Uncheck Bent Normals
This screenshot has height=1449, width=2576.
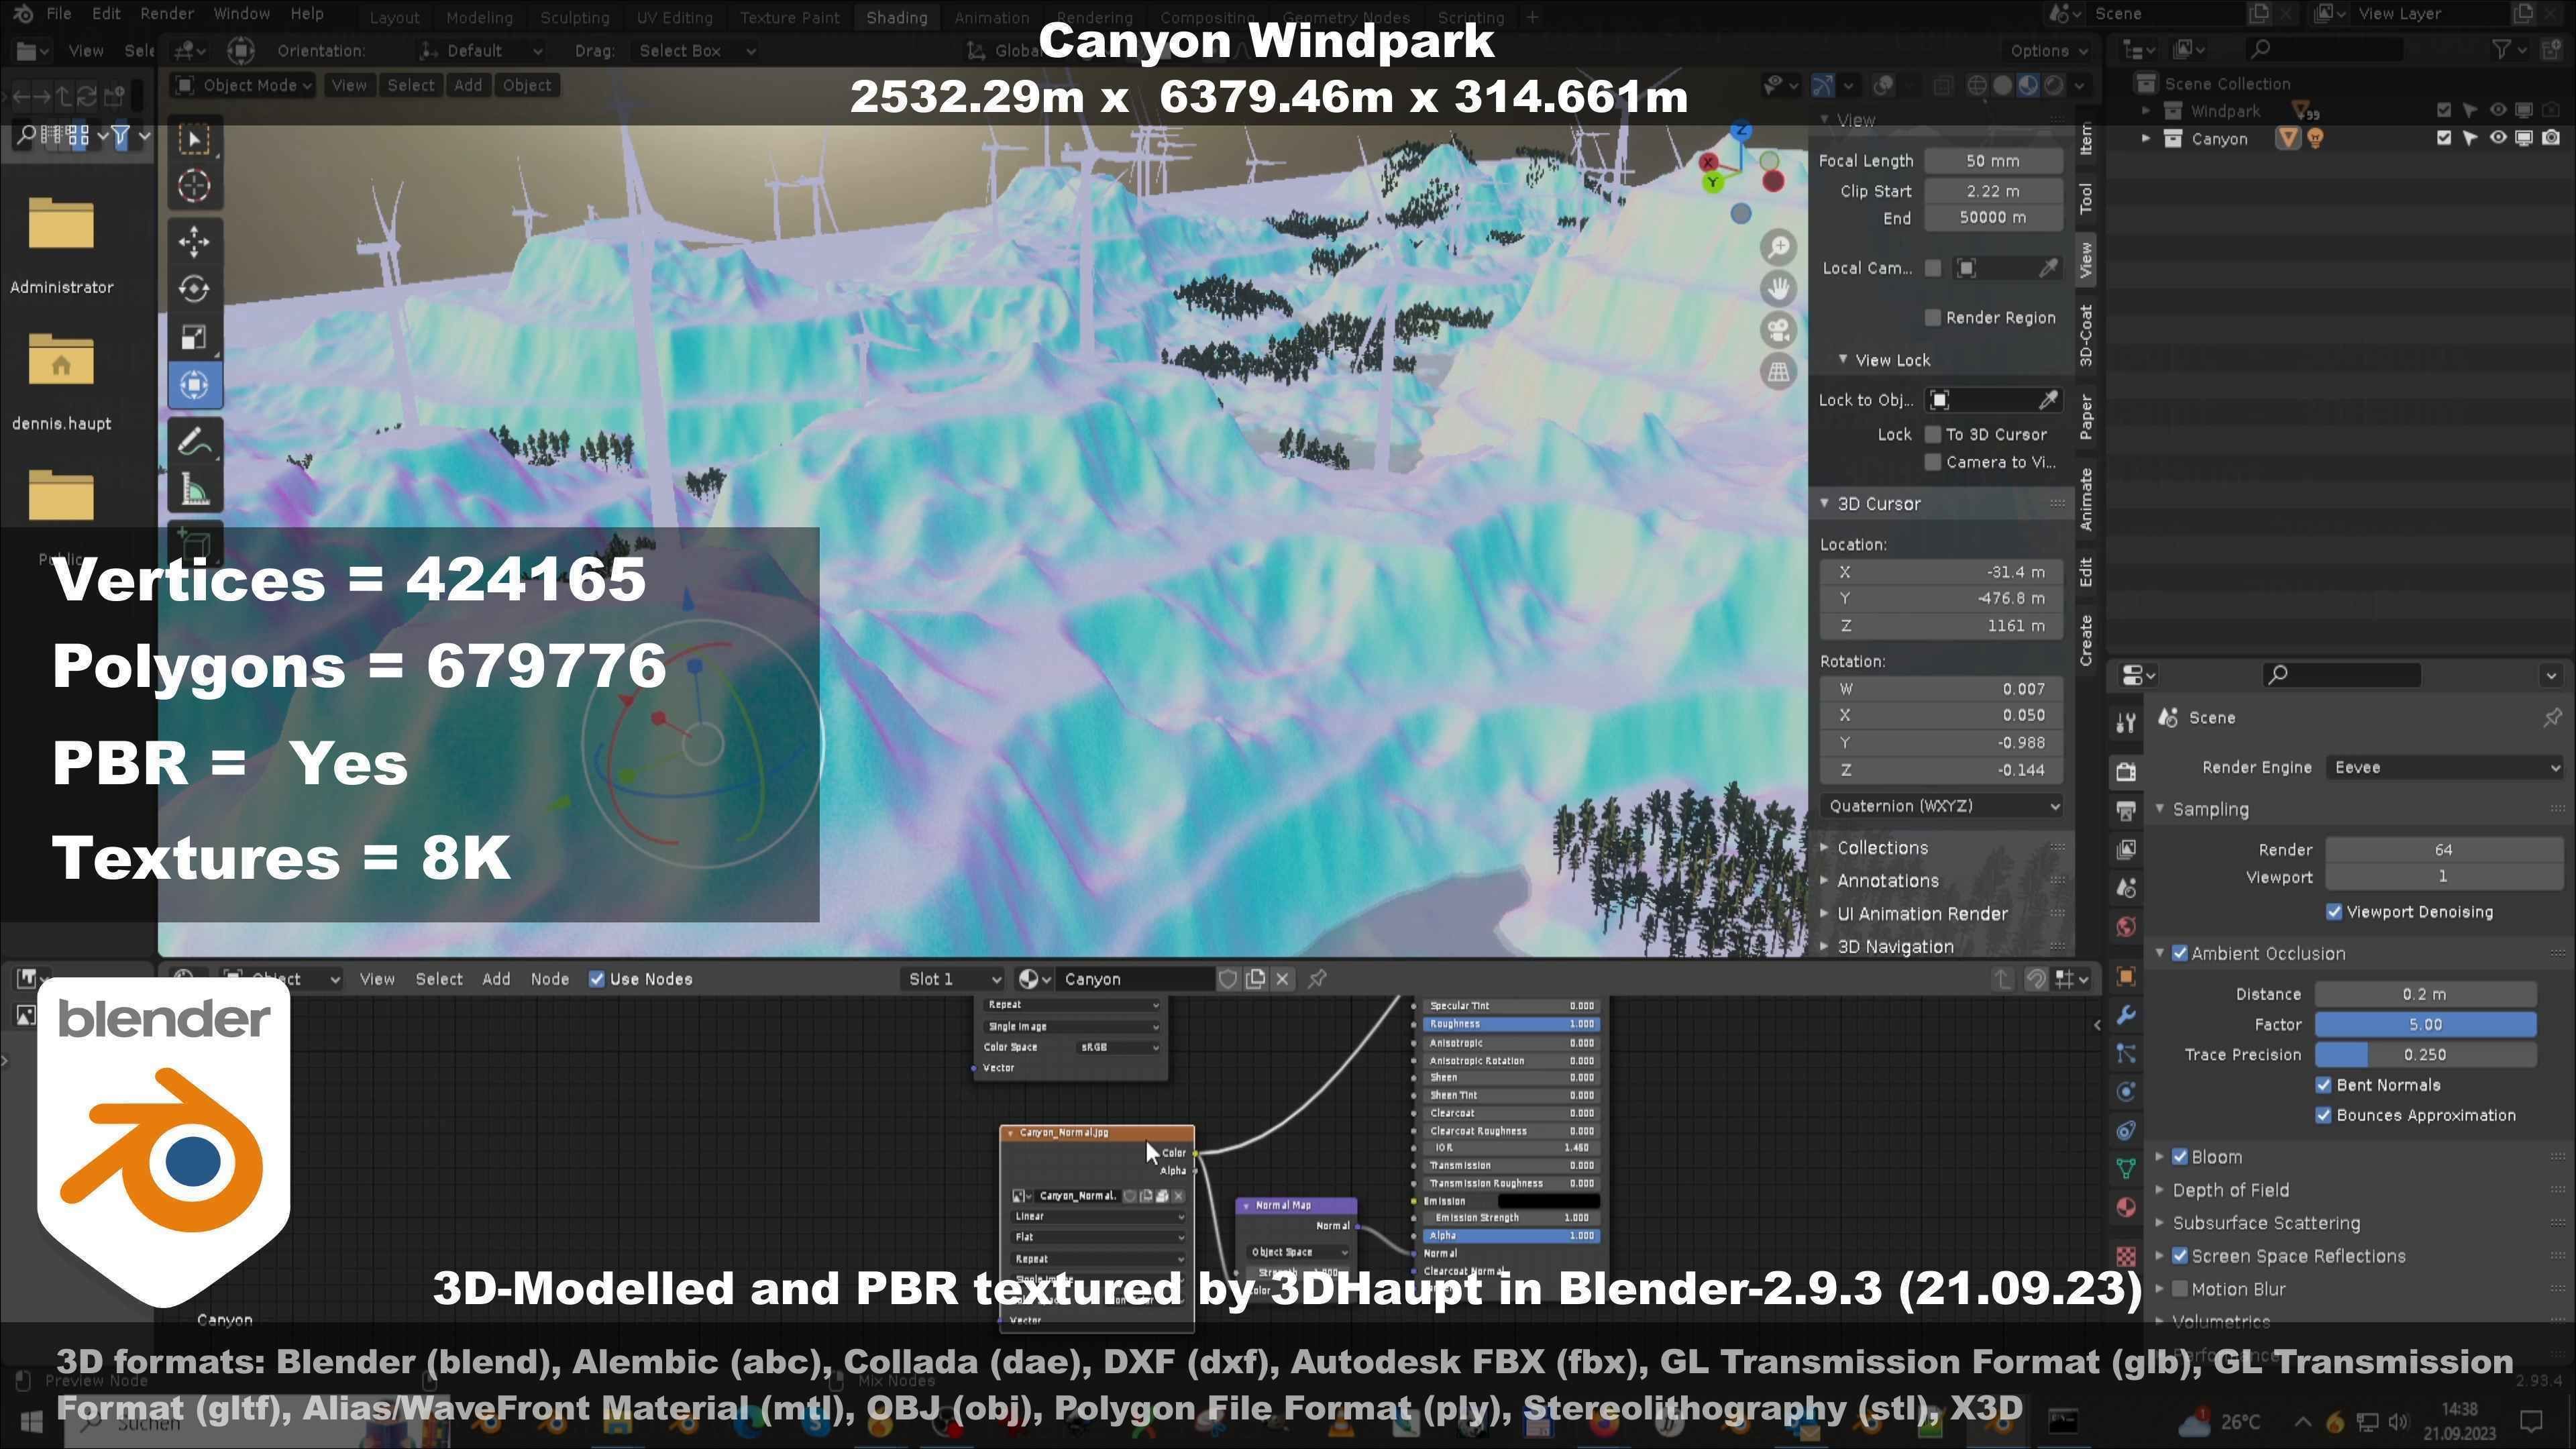(2324, 1085)
